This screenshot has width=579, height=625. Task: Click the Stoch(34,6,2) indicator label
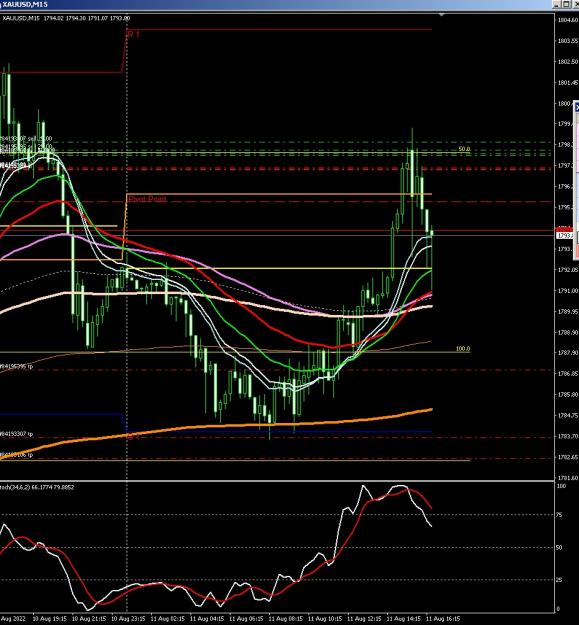pyautogui.click(x=37, y=487)
